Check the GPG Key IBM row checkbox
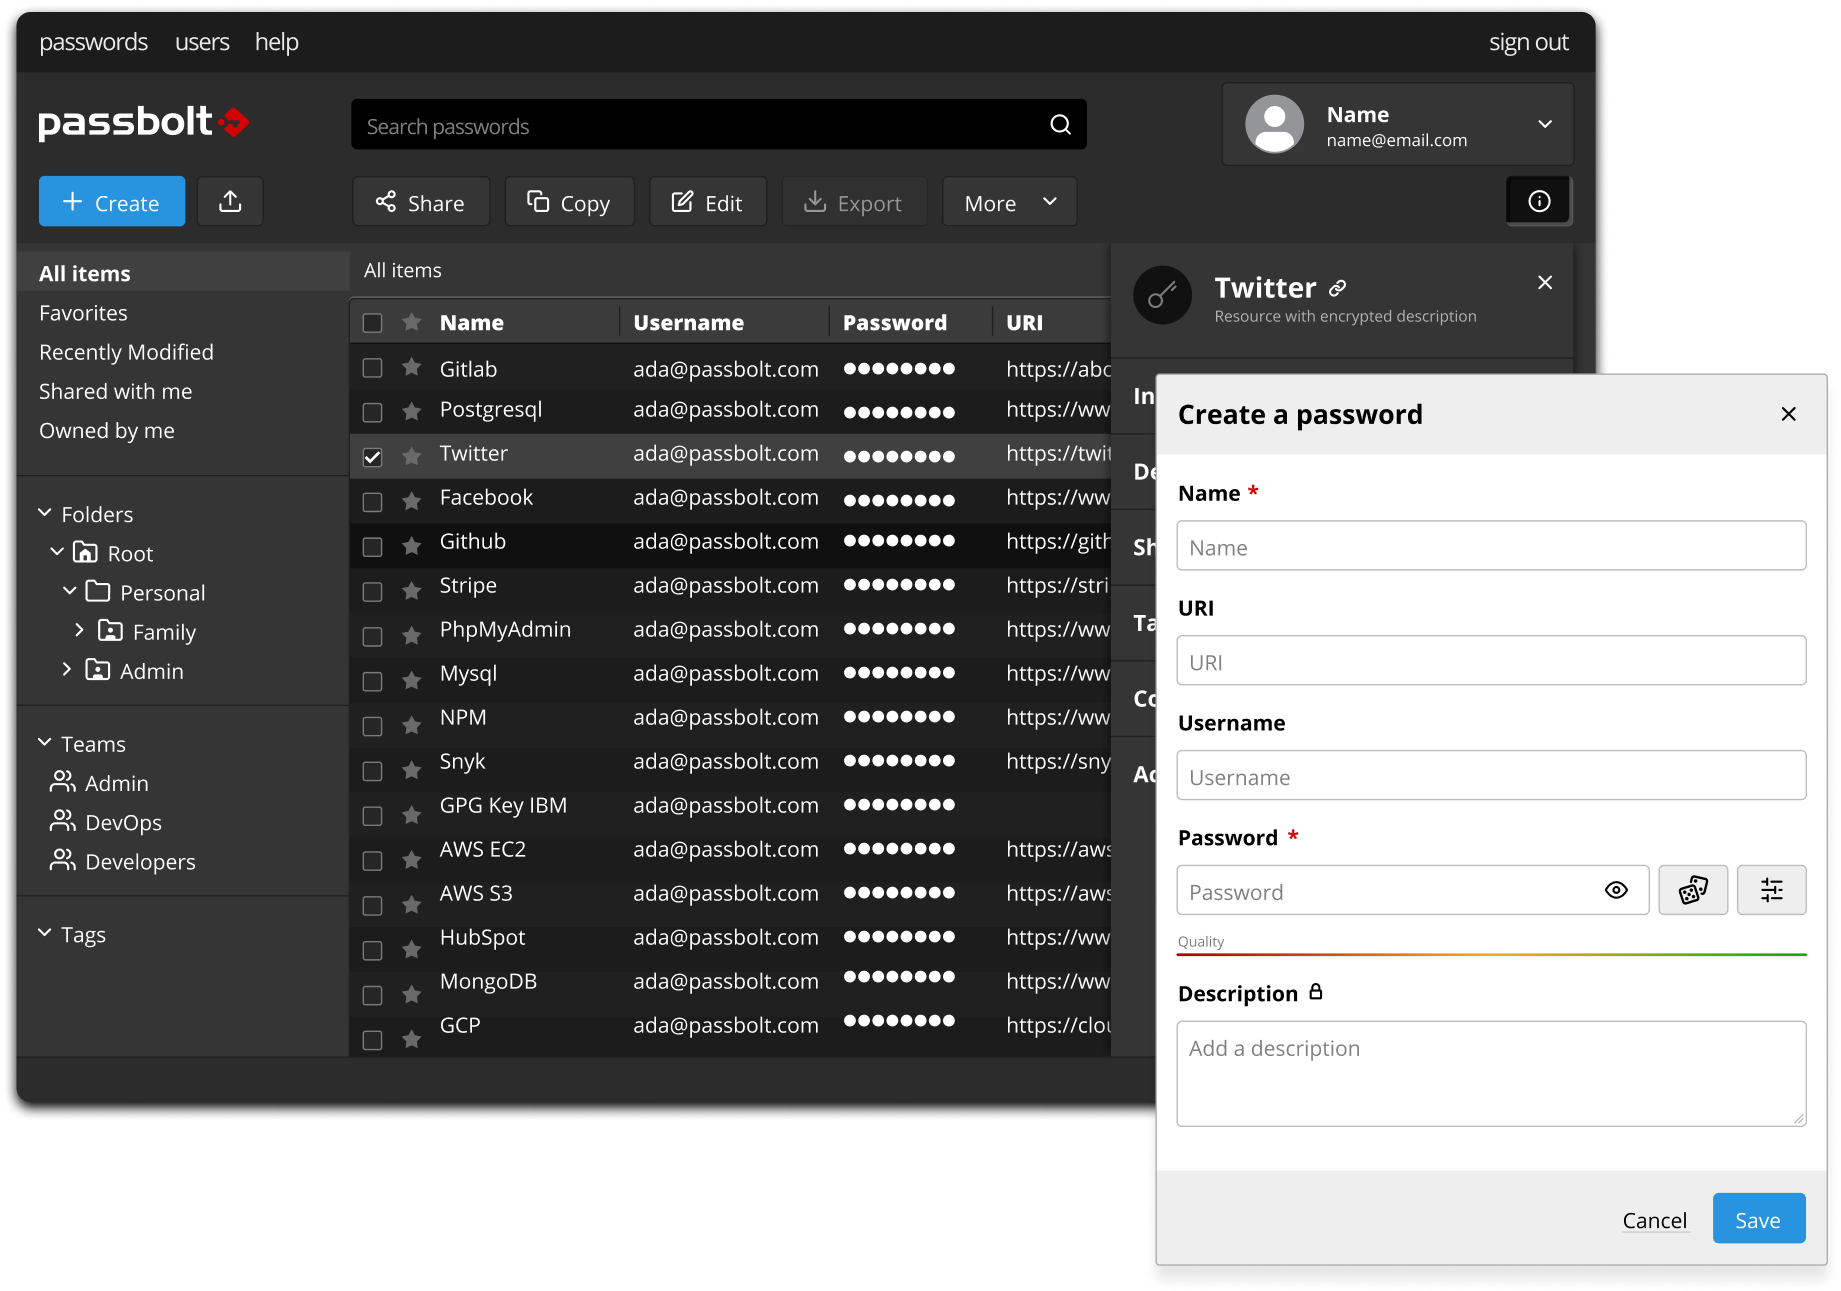The width and height of the screenshot is (1841, 1291). [372, 815]
